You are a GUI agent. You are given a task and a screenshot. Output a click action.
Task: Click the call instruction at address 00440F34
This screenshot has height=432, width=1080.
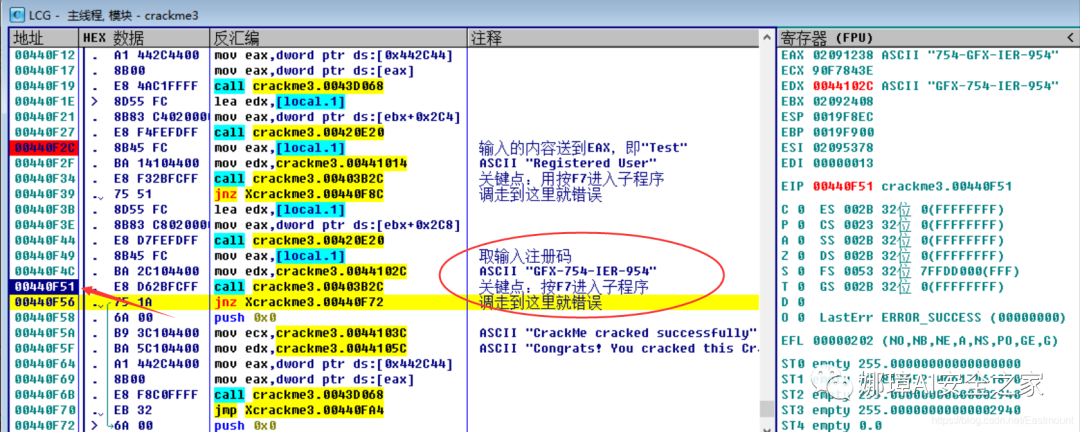point(299,178)
